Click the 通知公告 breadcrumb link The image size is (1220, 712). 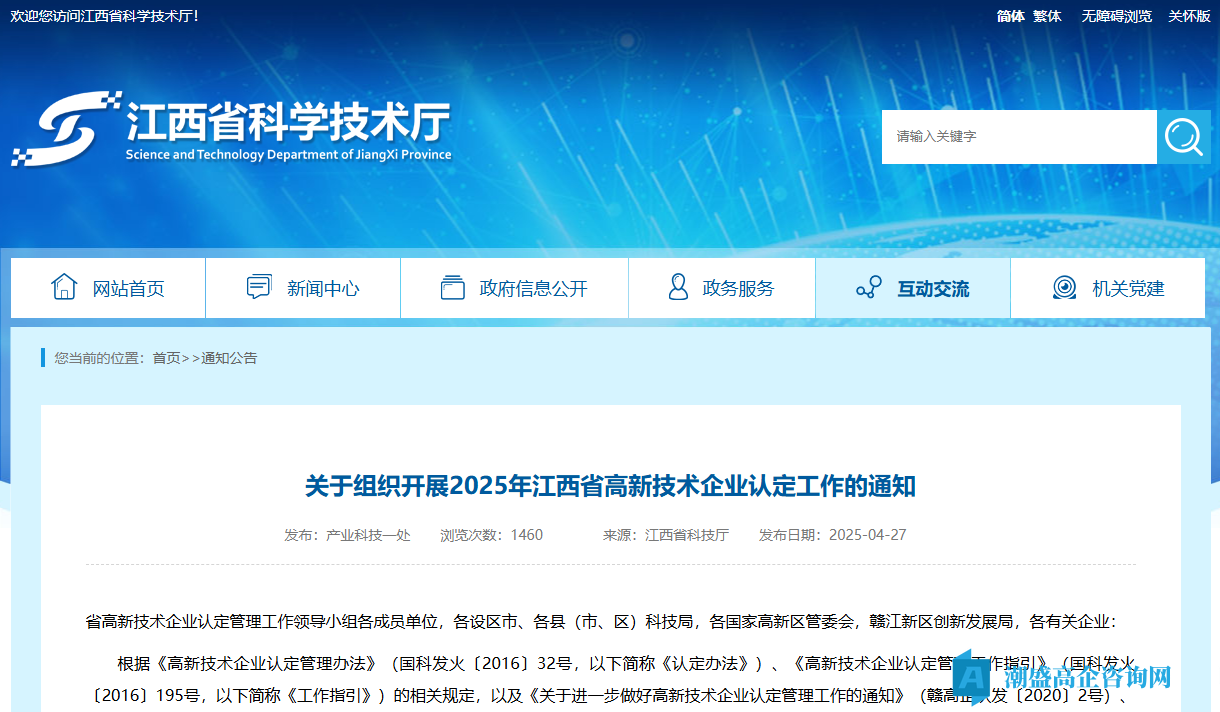pyautogui.click(x=229, y=358)
